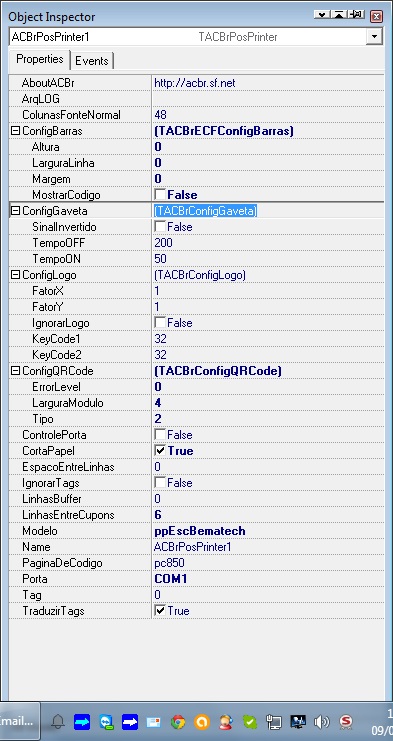Viewport: 393px width, 741px height.
Task: Click the Email taskbar button
Action: (19, 721)
